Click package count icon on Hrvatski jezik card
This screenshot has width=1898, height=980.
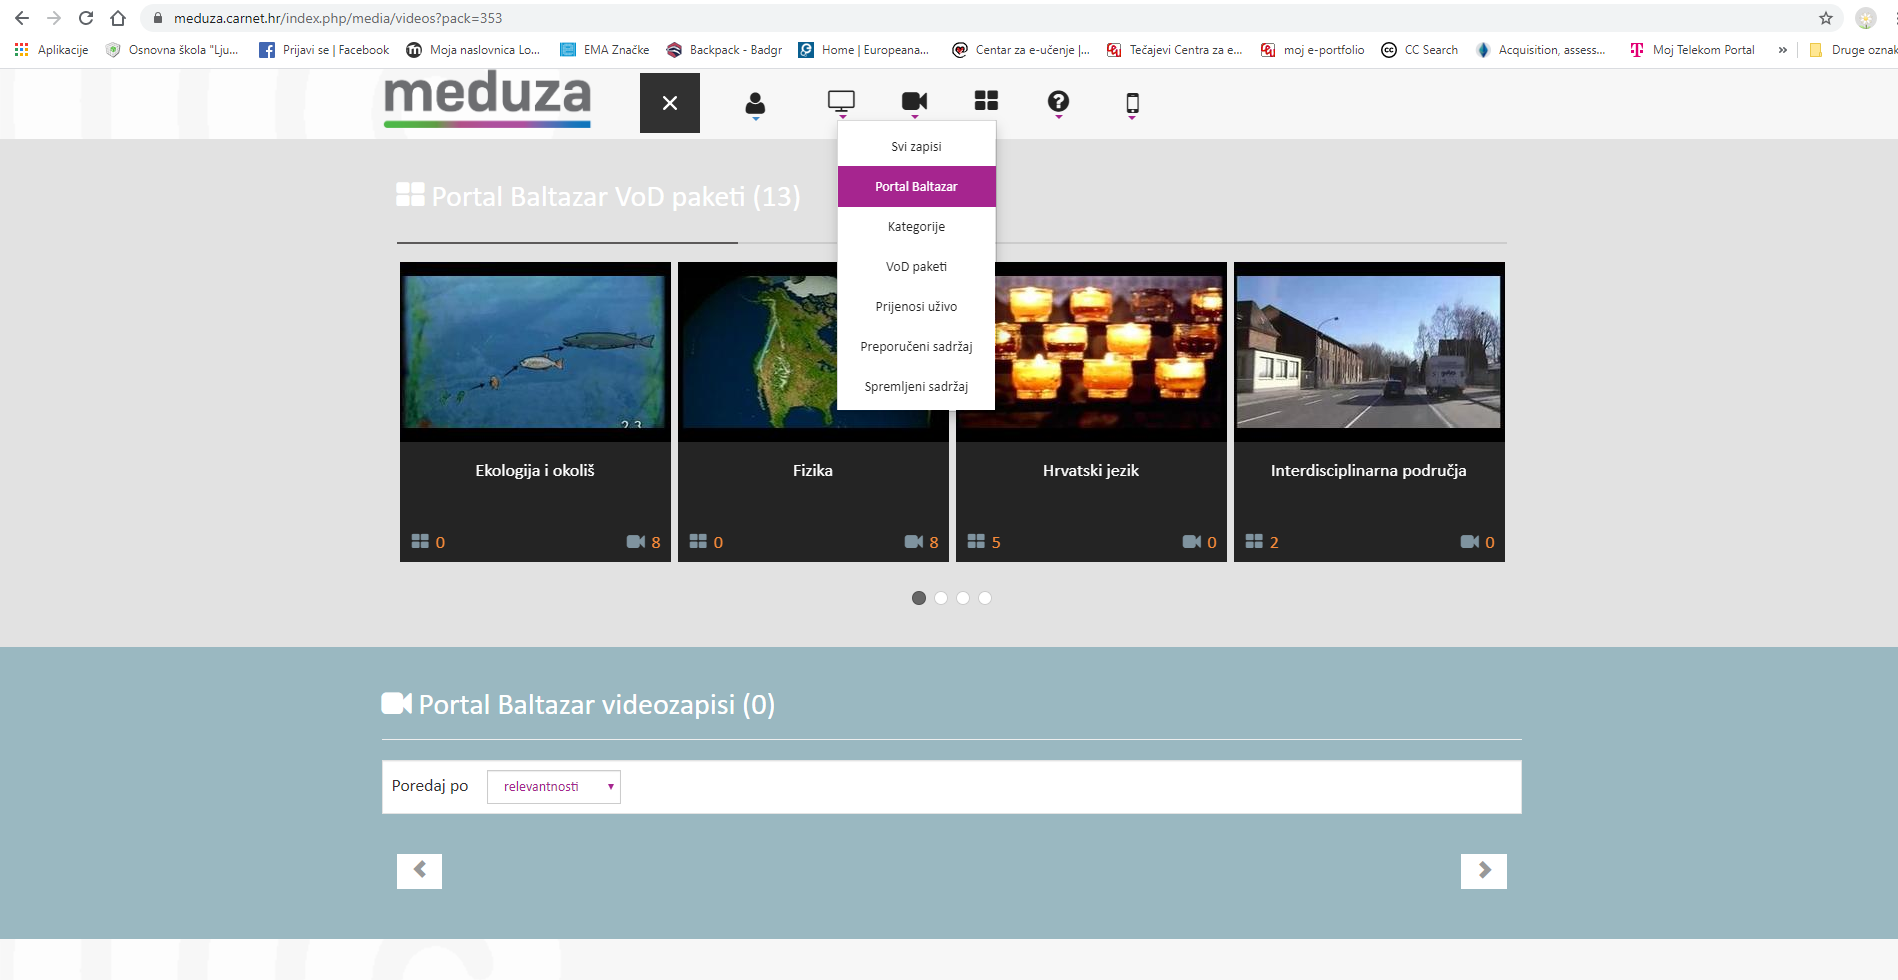976,541
